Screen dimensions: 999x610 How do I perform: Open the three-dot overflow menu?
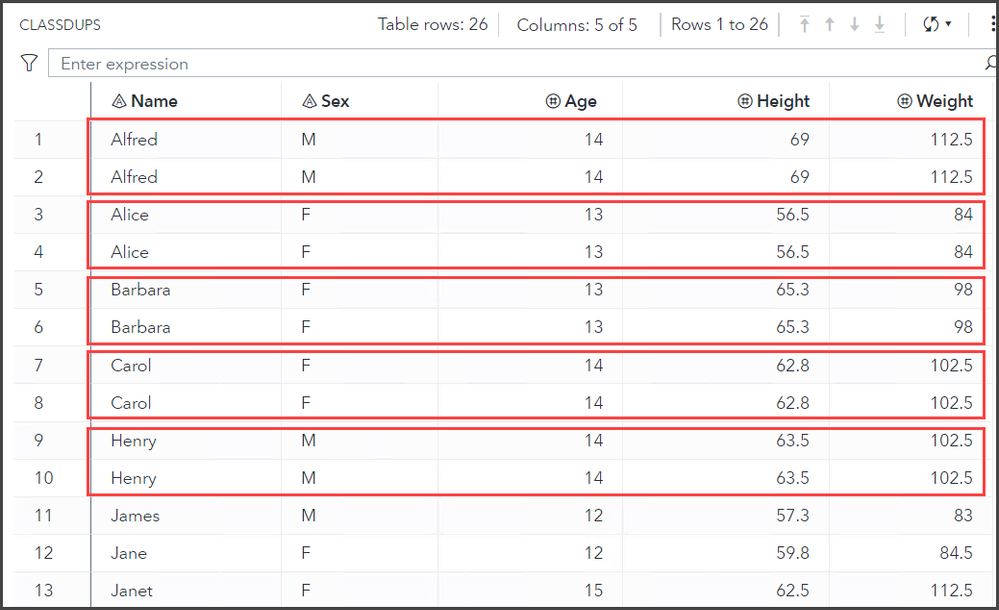[x=995, y=23]
